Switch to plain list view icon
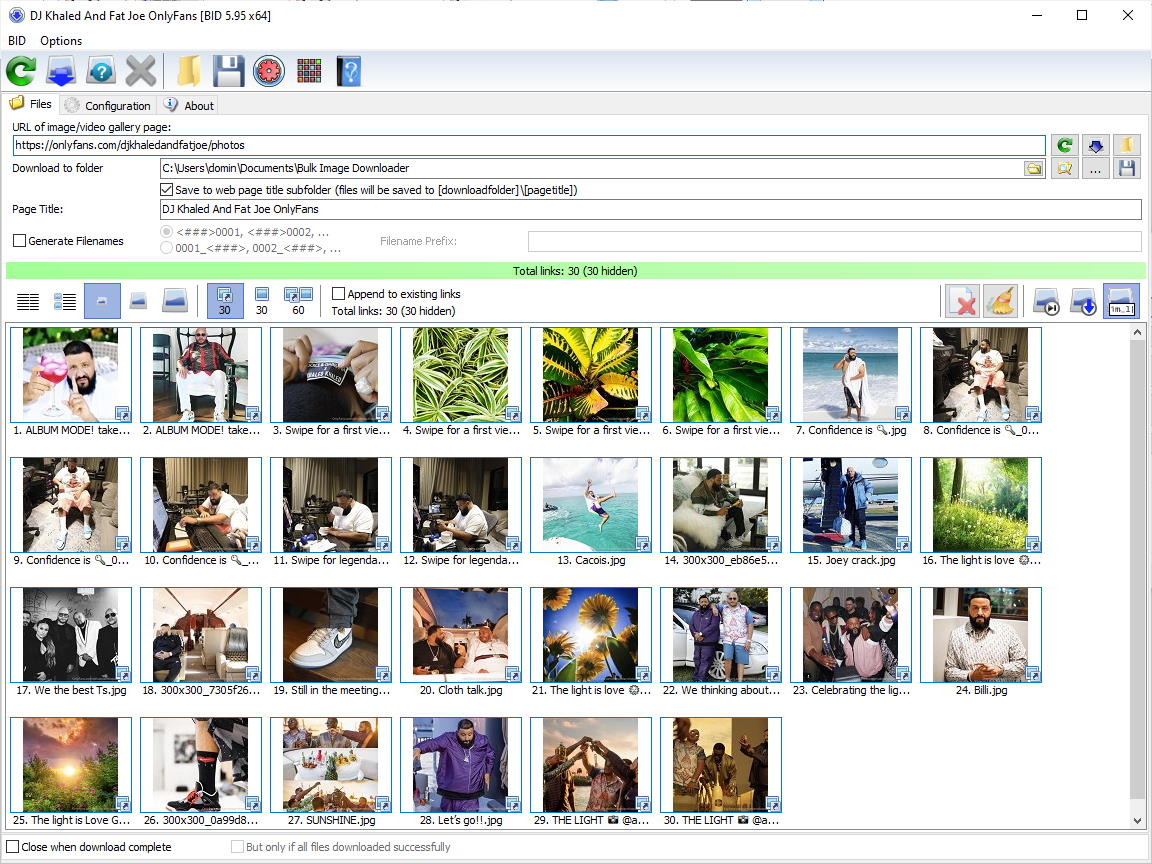 tap(28, 301)
